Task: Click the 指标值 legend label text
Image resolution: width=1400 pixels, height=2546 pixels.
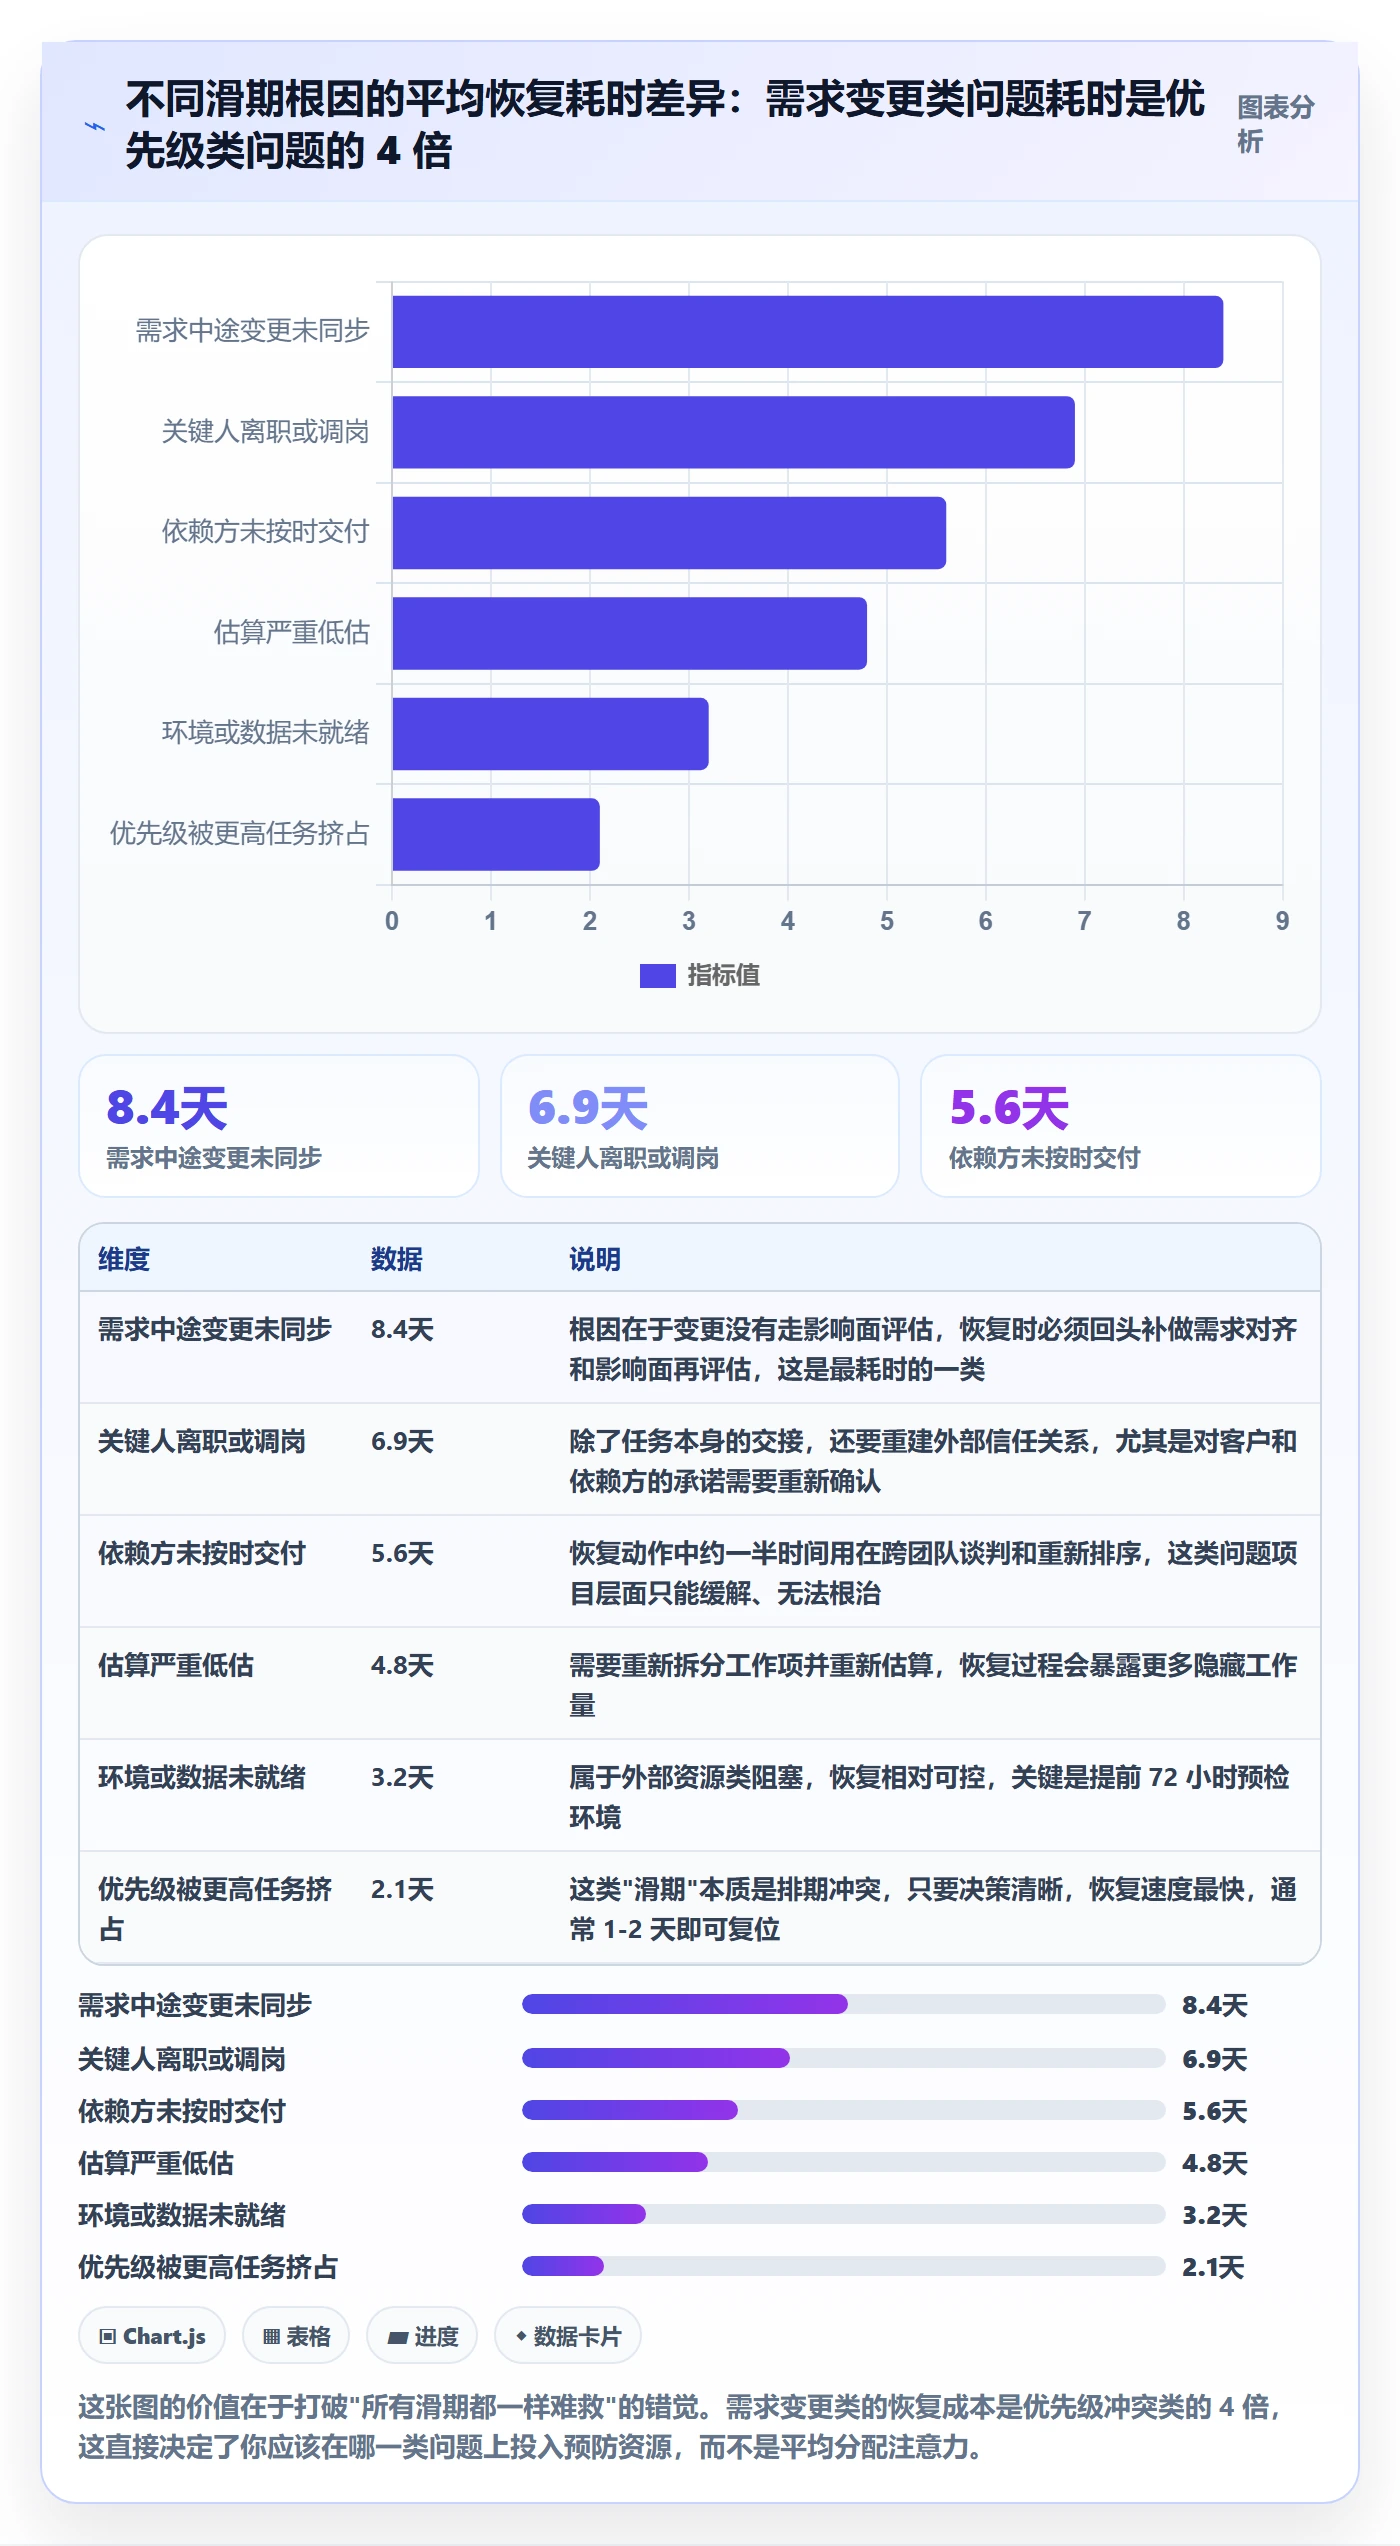Action: click(724, 975)
